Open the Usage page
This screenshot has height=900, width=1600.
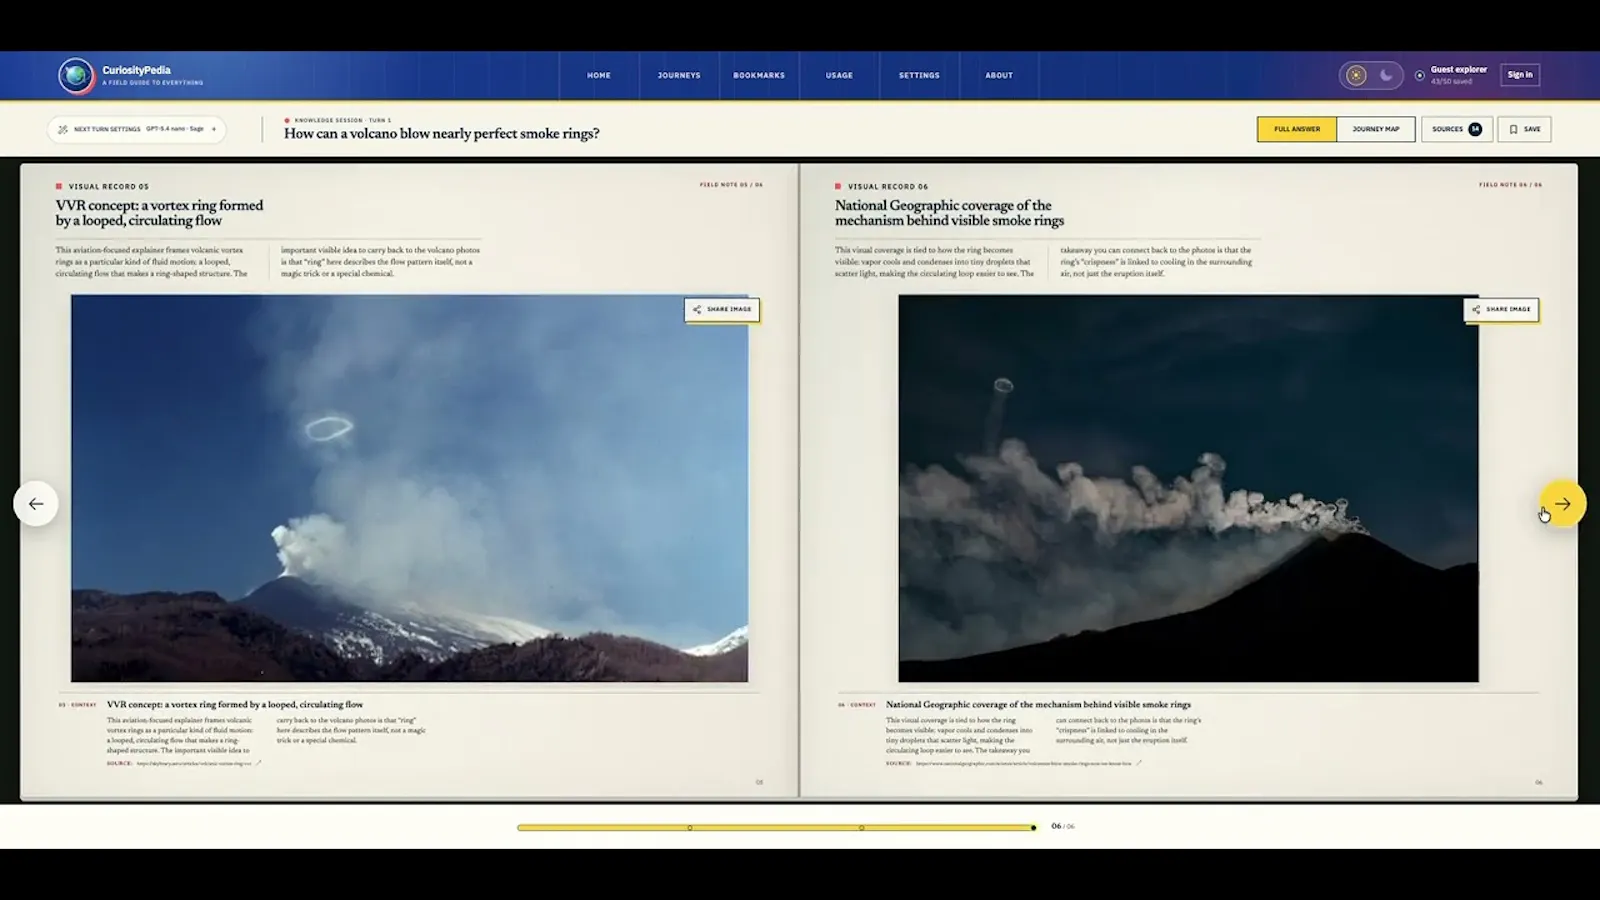tap(839, 75)
